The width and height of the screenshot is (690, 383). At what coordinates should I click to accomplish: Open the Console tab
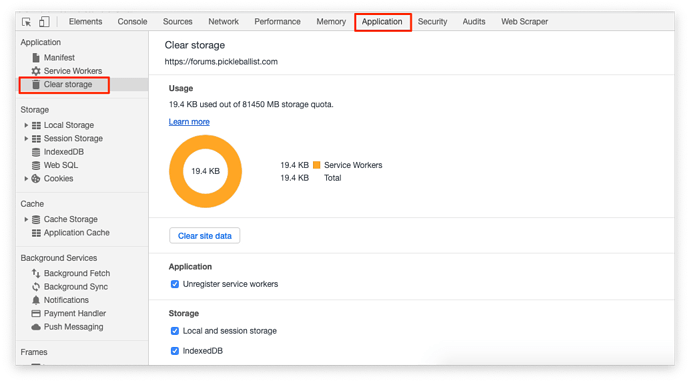[132, 22]
